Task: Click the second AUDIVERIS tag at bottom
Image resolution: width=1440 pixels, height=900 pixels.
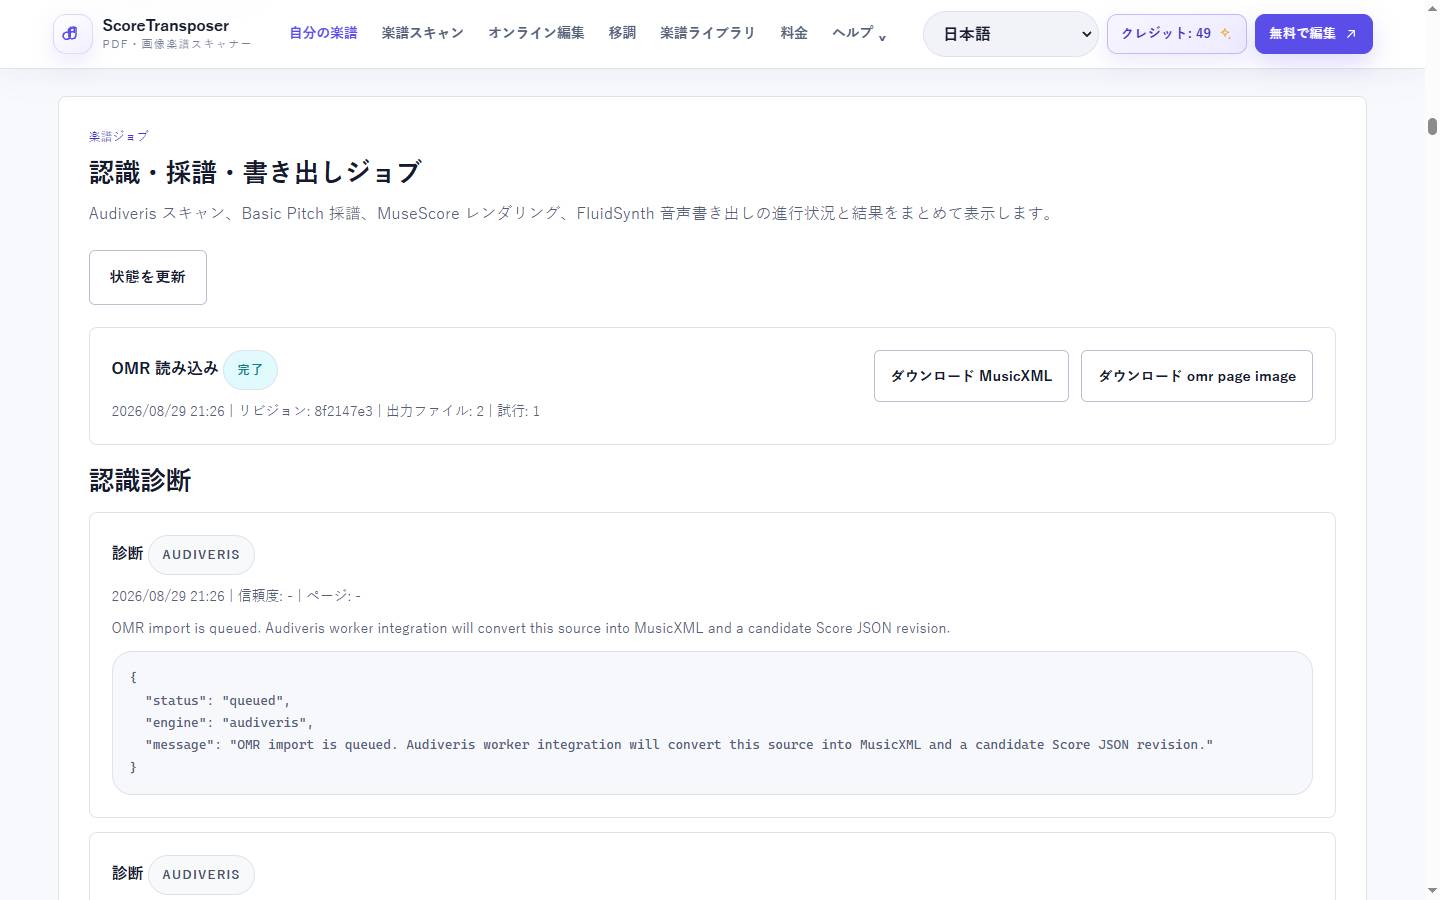Action: pyautogui.click(x=201, y=875)
